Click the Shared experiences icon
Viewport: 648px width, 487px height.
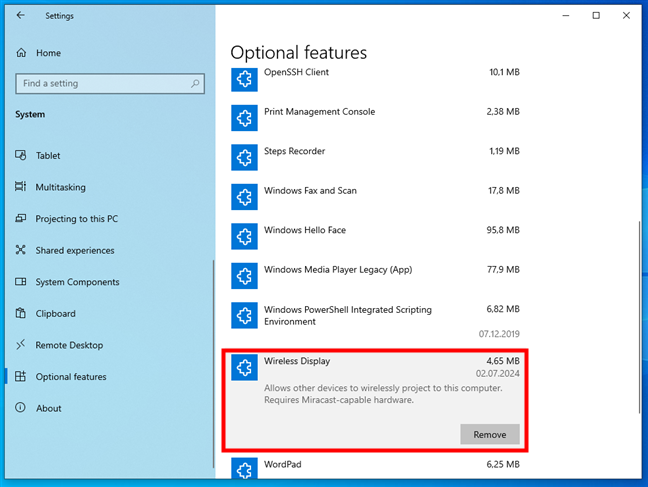(21, 250)
